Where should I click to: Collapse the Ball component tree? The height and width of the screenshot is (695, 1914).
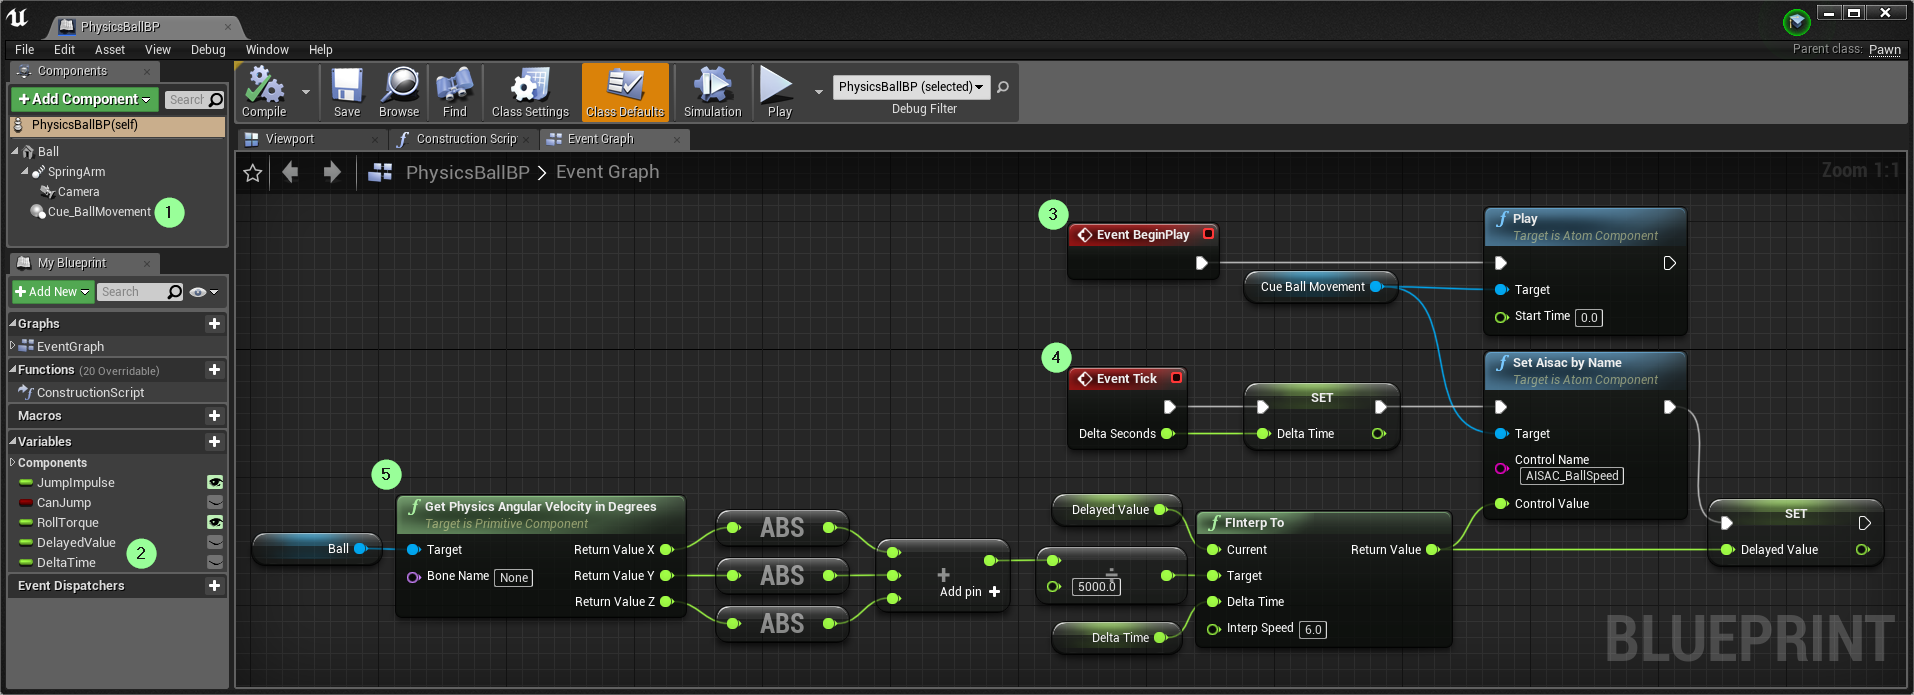click(x=15, y=151)
